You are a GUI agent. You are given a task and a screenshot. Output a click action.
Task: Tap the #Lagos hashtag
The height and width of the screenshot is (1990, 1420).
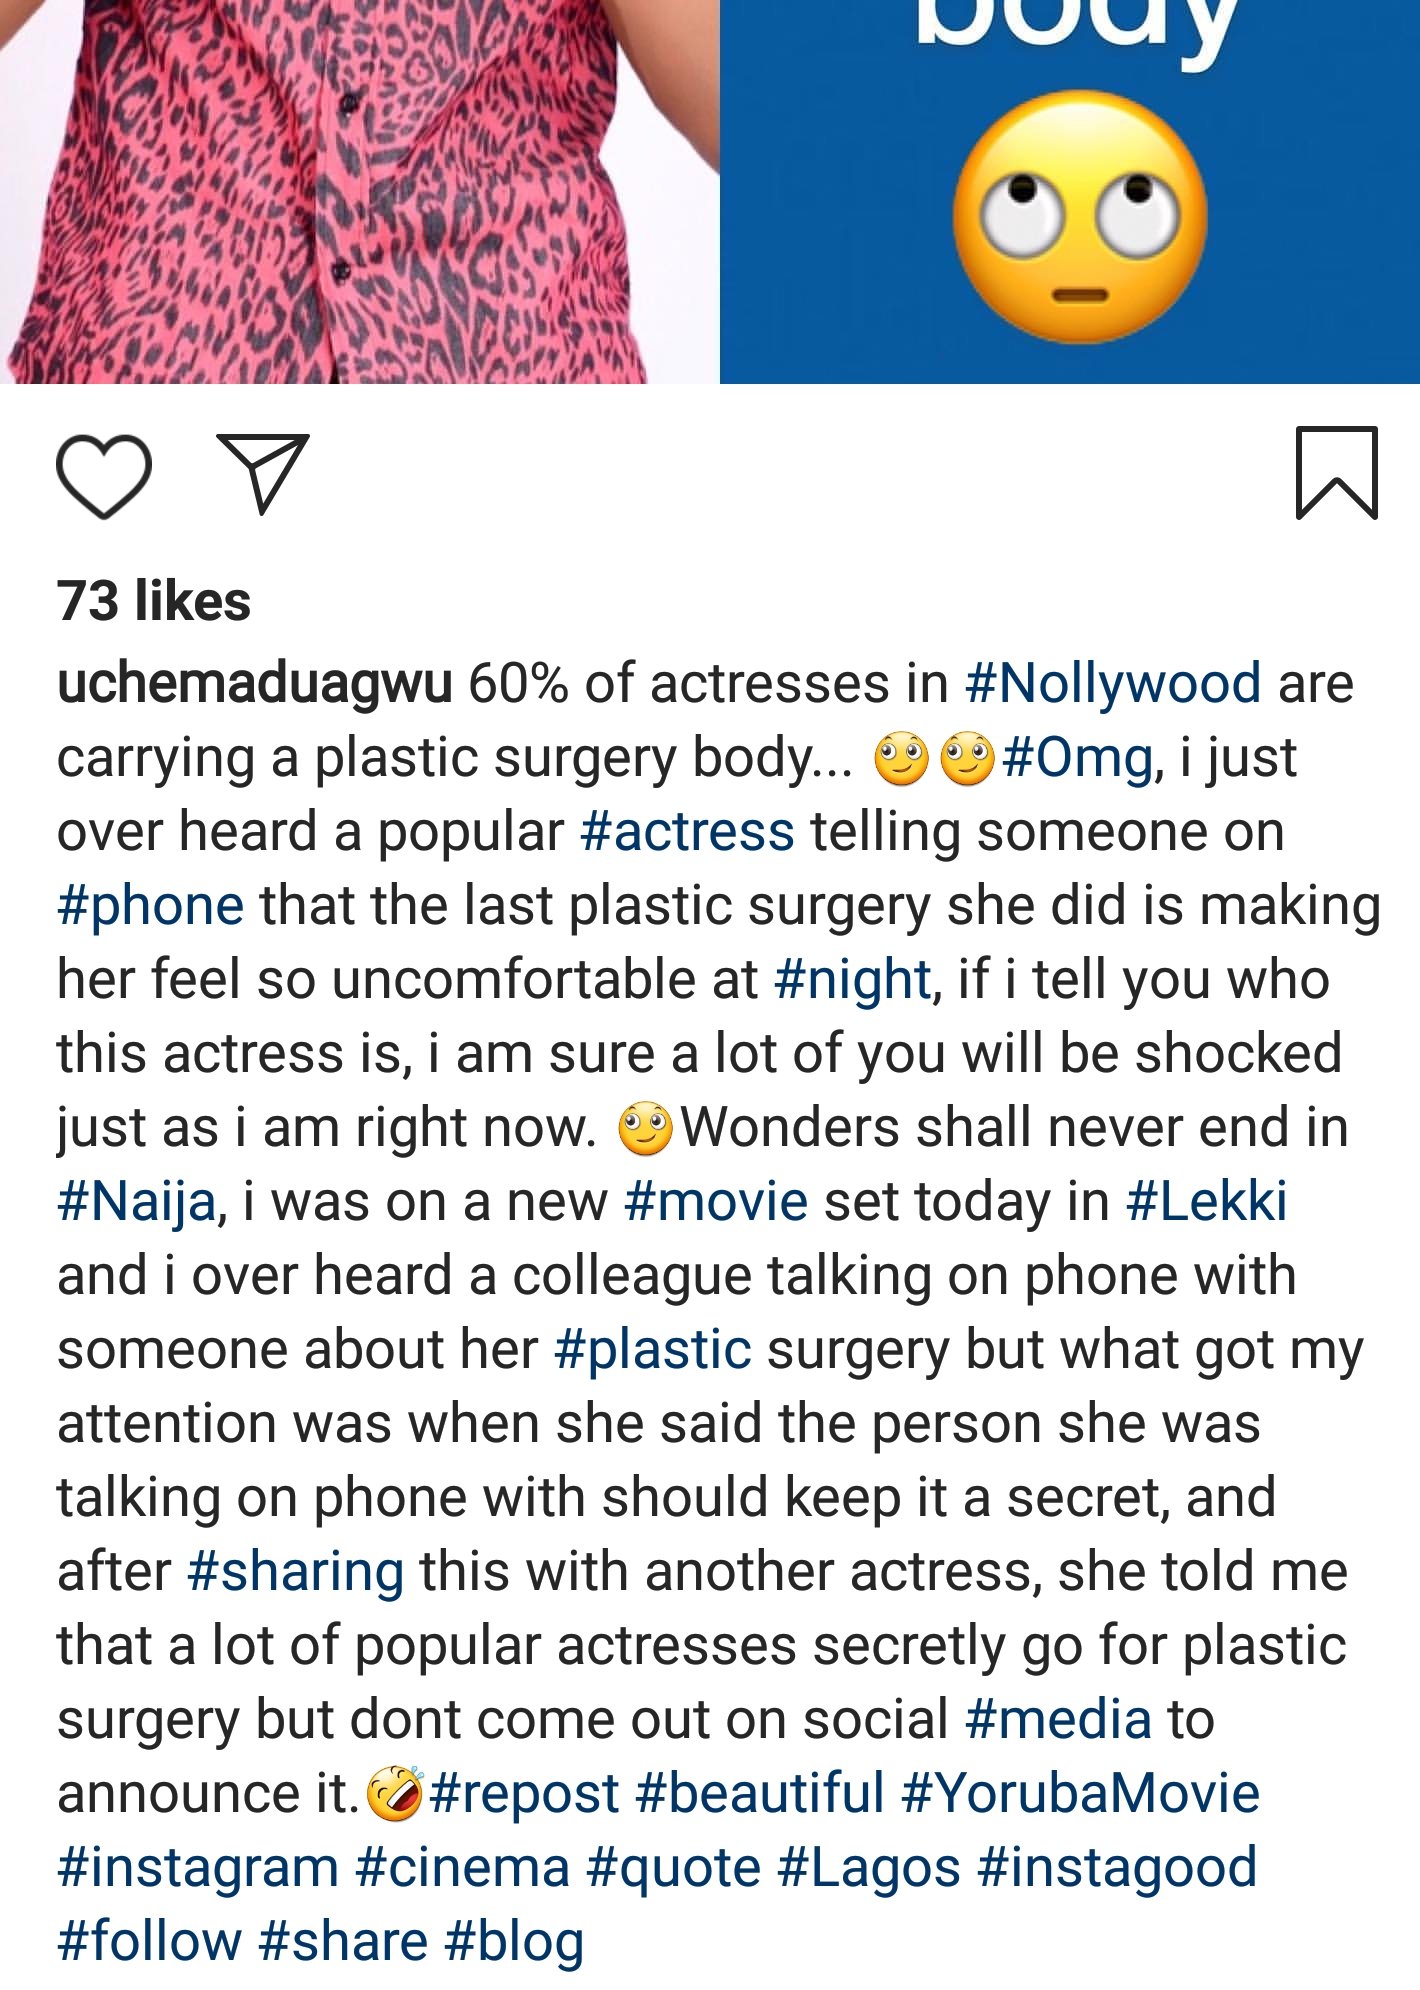click(x=868, y=1868)
